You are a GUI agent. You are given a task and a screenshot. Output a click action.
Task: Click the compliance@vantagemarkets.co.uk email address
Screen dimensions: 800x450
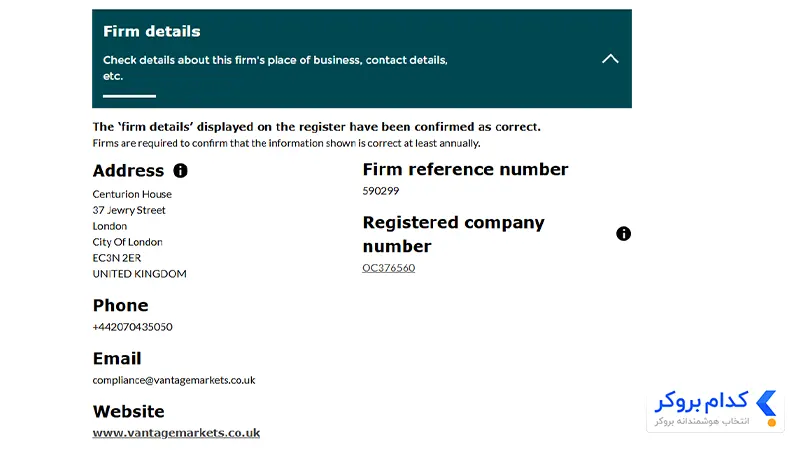173,380
